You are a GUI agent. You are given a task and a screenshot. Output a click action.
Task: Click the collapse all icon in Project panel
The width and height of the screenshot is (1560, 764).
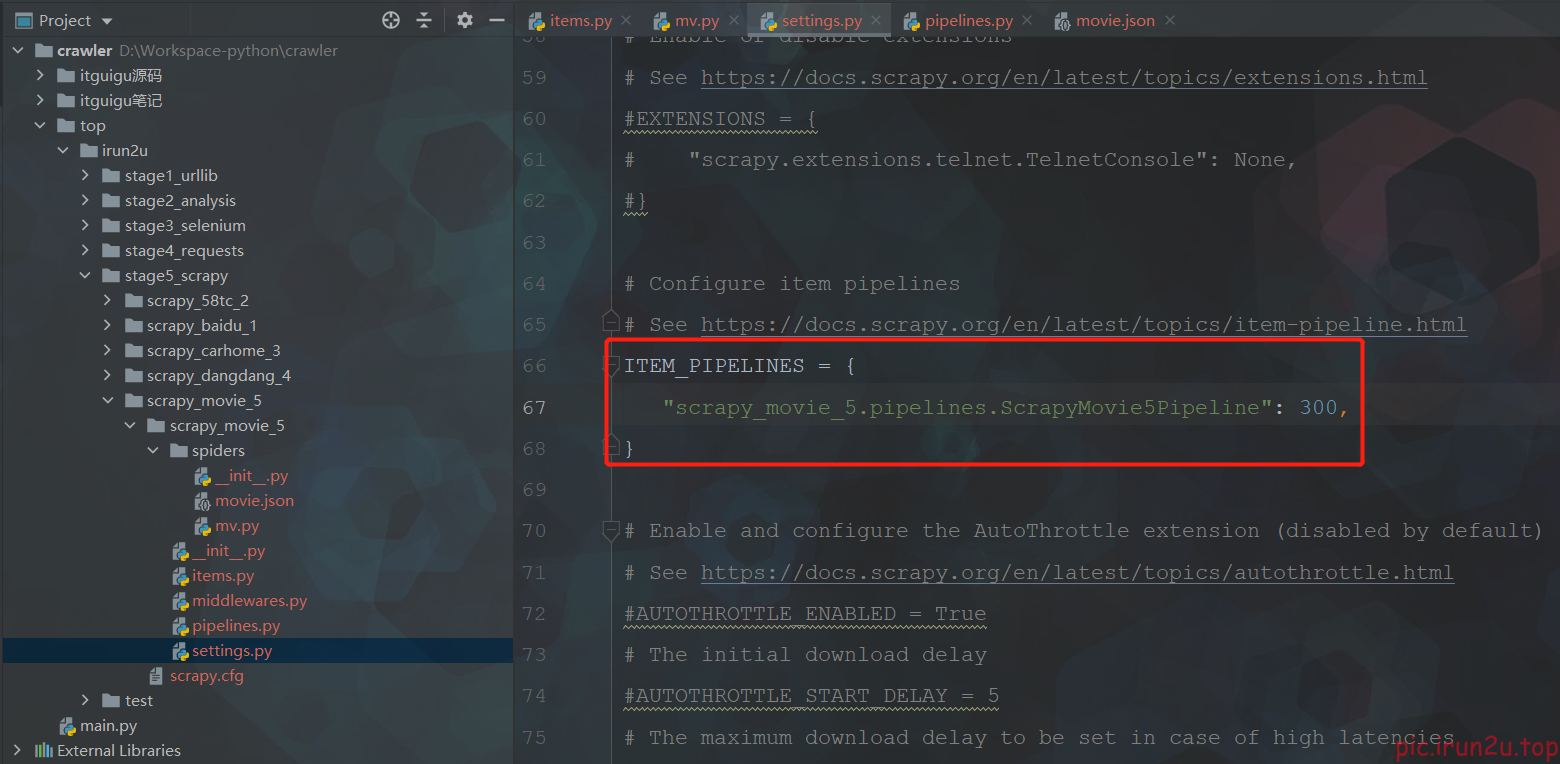424,20
